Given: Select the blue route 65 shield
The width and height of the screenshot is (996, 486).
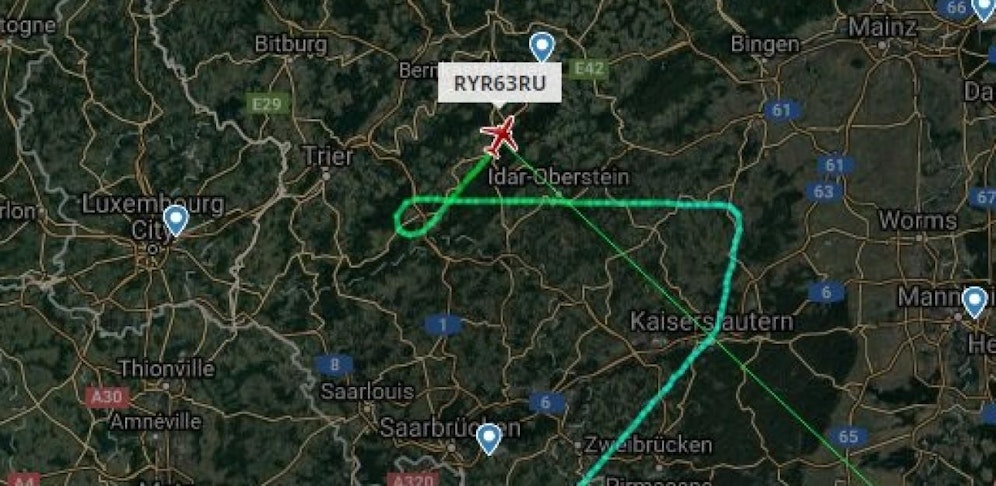Looking at the screenshot, I should pyautogui.click(x=848, y=436).
